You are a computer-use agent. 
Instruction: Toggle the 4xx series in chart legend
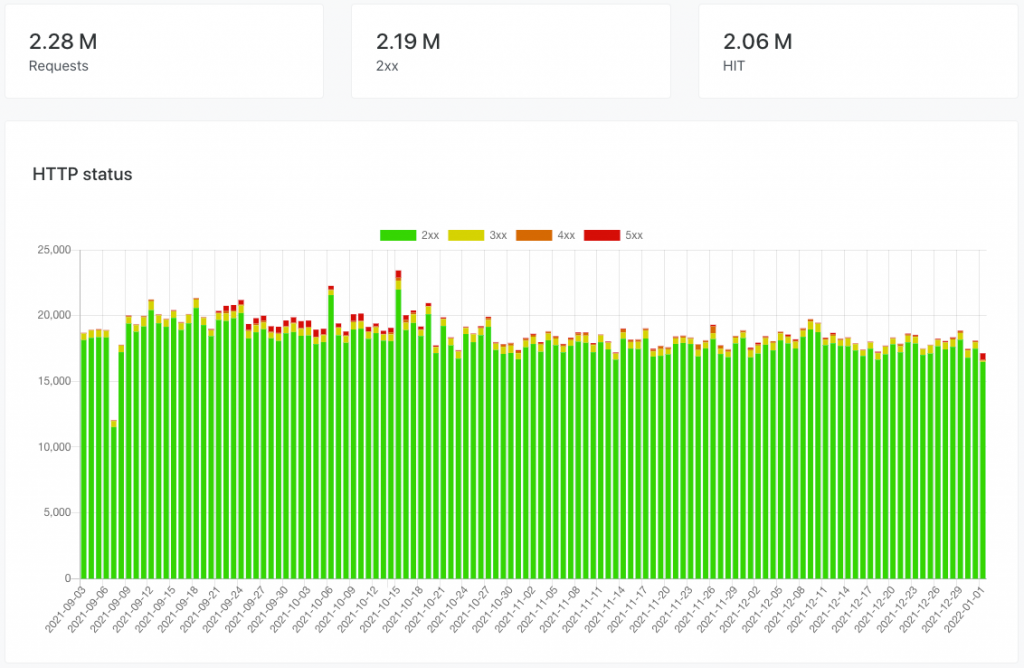click(545, 235)
